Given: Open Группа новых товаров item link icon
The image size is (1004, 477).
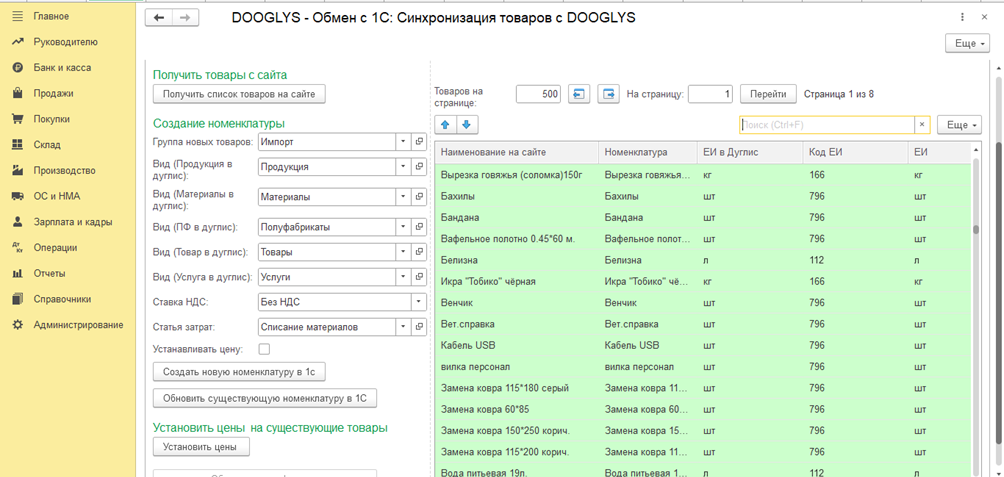Looking at the screenshot, I should [x=419, y=141].
